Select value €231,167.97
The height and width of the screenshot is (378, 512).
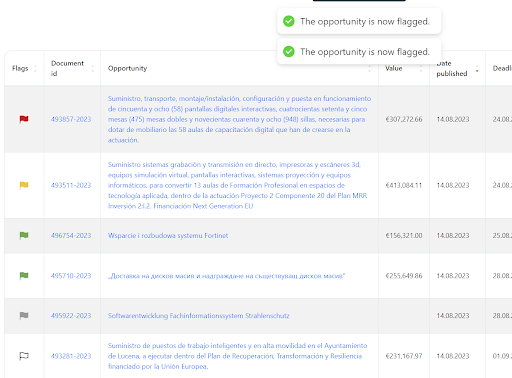404,356
